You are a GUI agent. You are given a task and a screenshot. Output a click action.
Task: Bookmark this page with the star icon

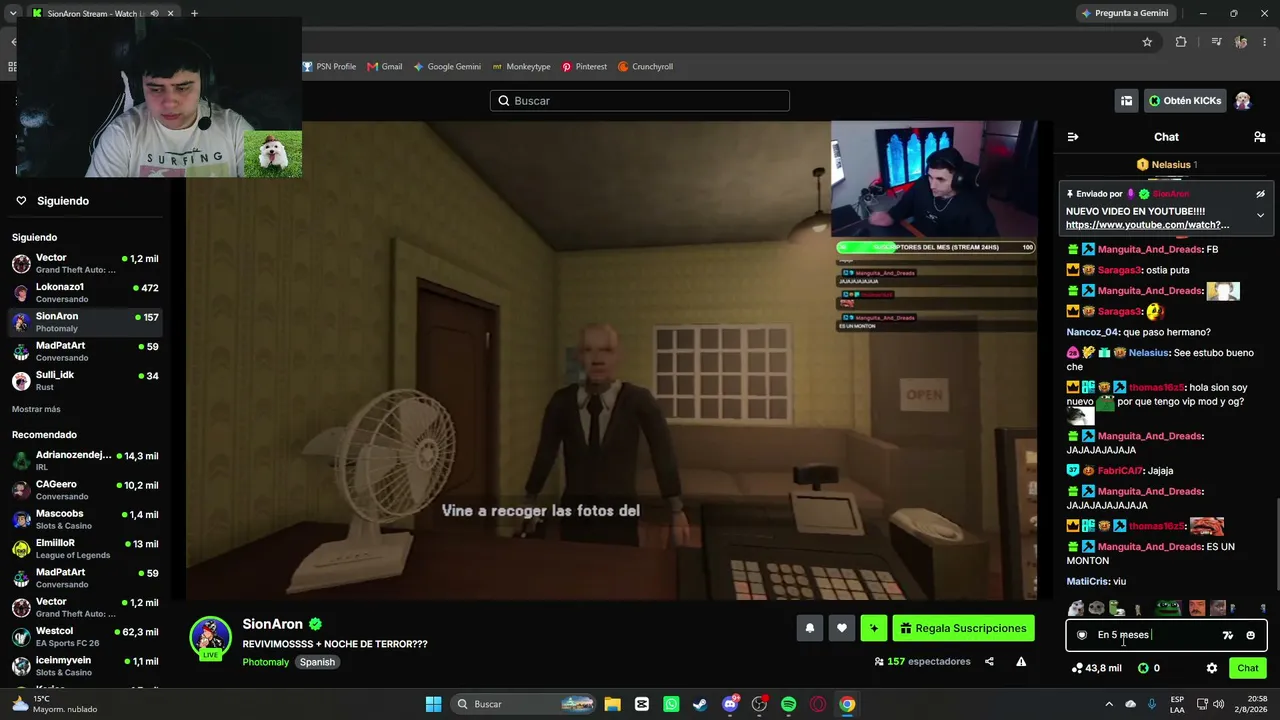point(1147,42)
